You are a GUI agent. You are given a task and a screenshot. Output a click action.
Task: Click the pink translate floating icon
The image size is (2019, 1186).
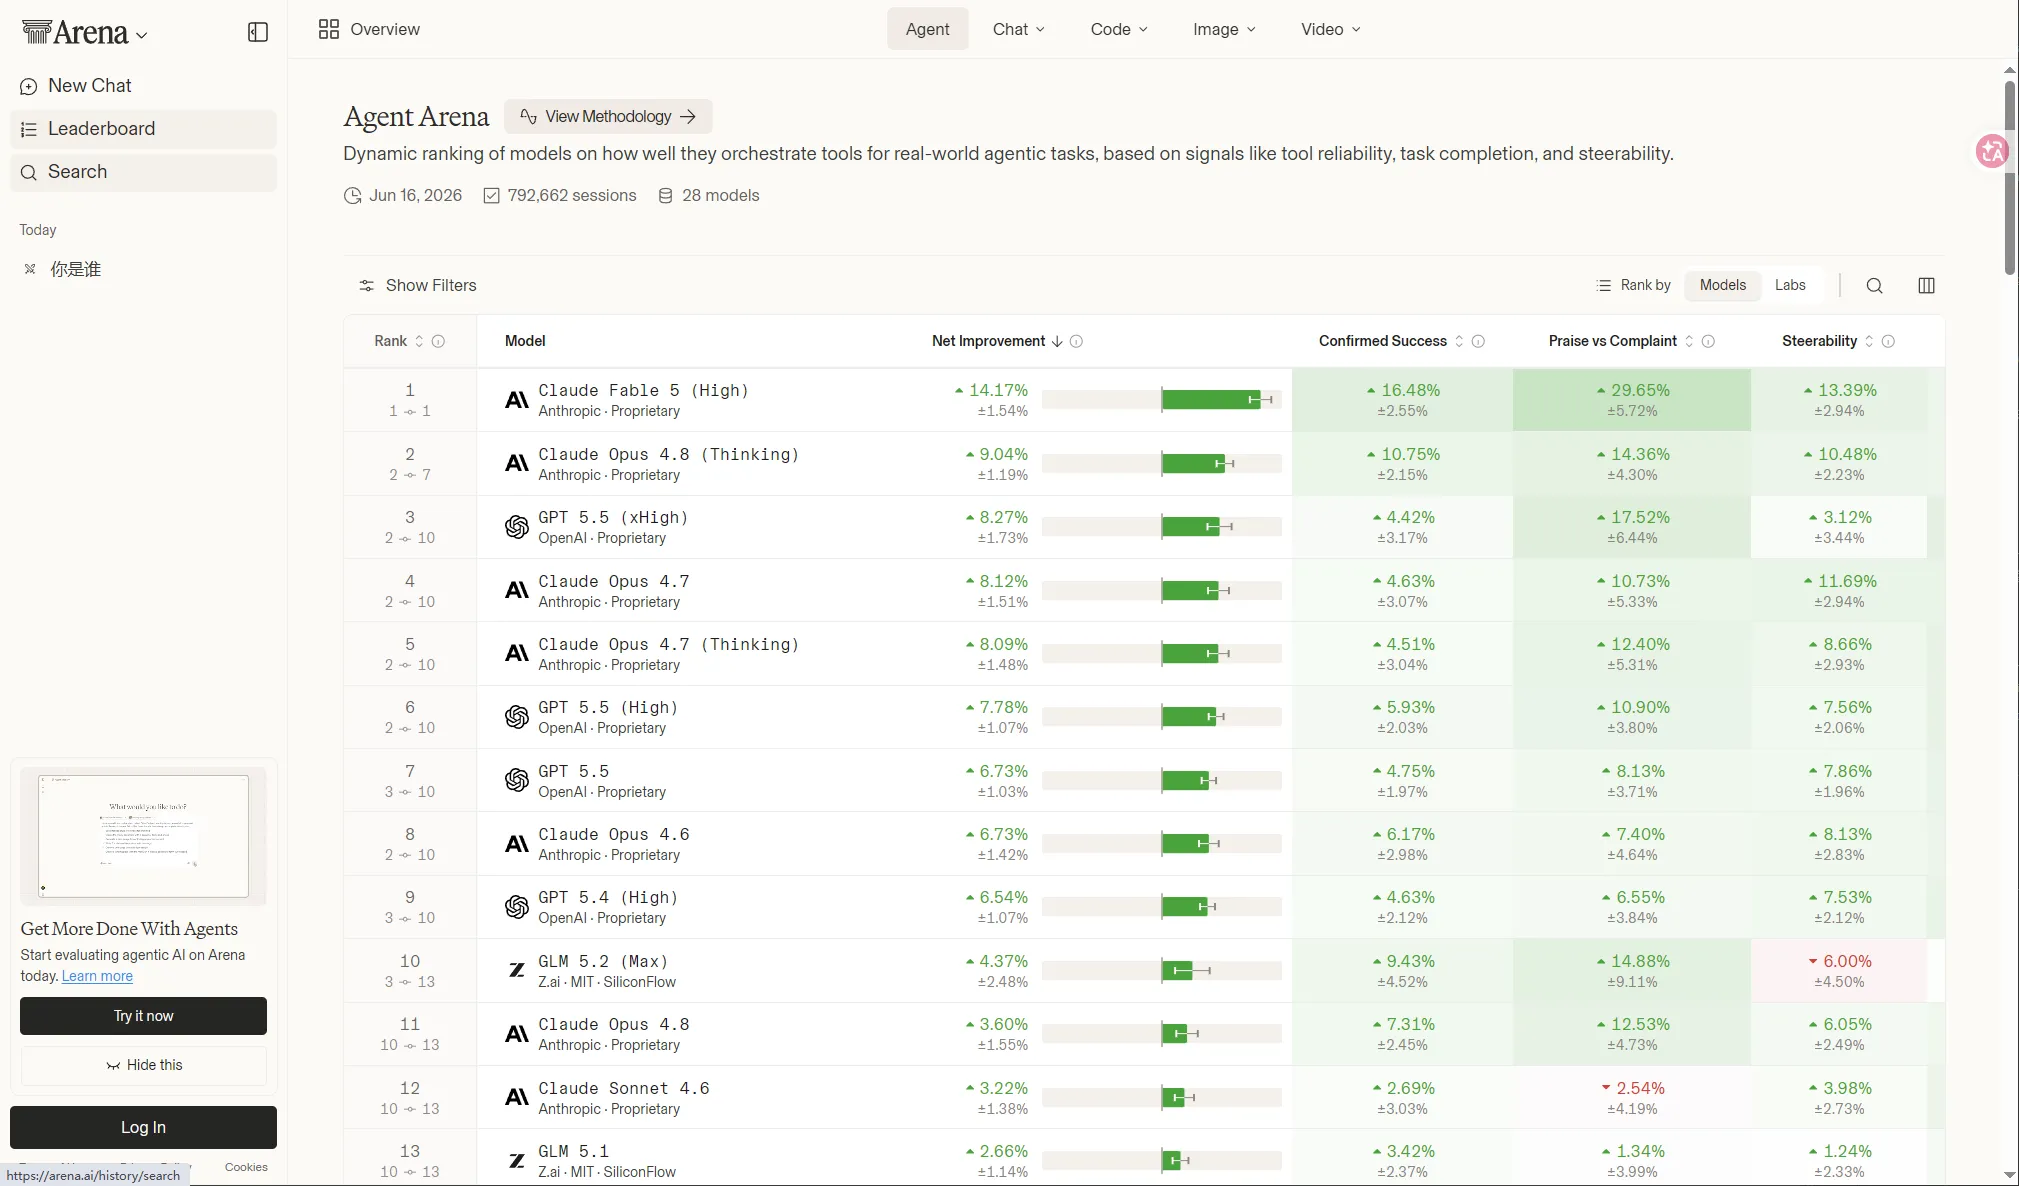click(x=1991, y=151)
